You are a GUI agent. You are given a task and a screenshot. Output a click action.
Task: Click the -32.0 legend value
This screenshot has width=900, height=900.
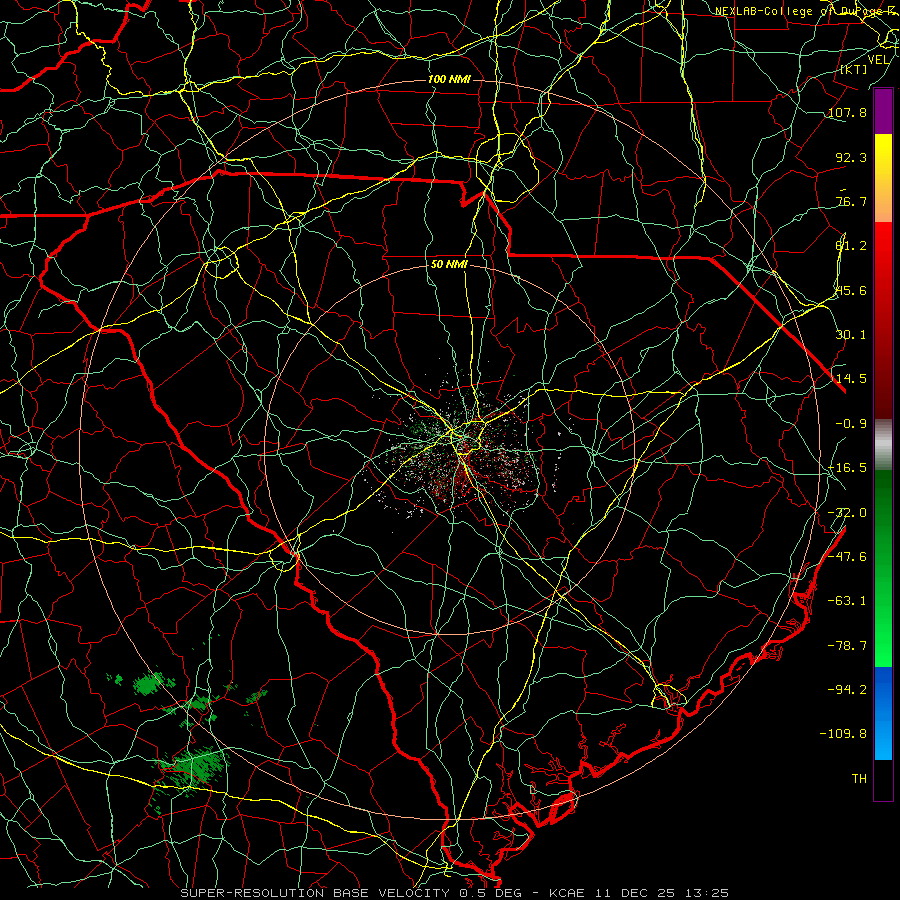[x=847, y=513]
